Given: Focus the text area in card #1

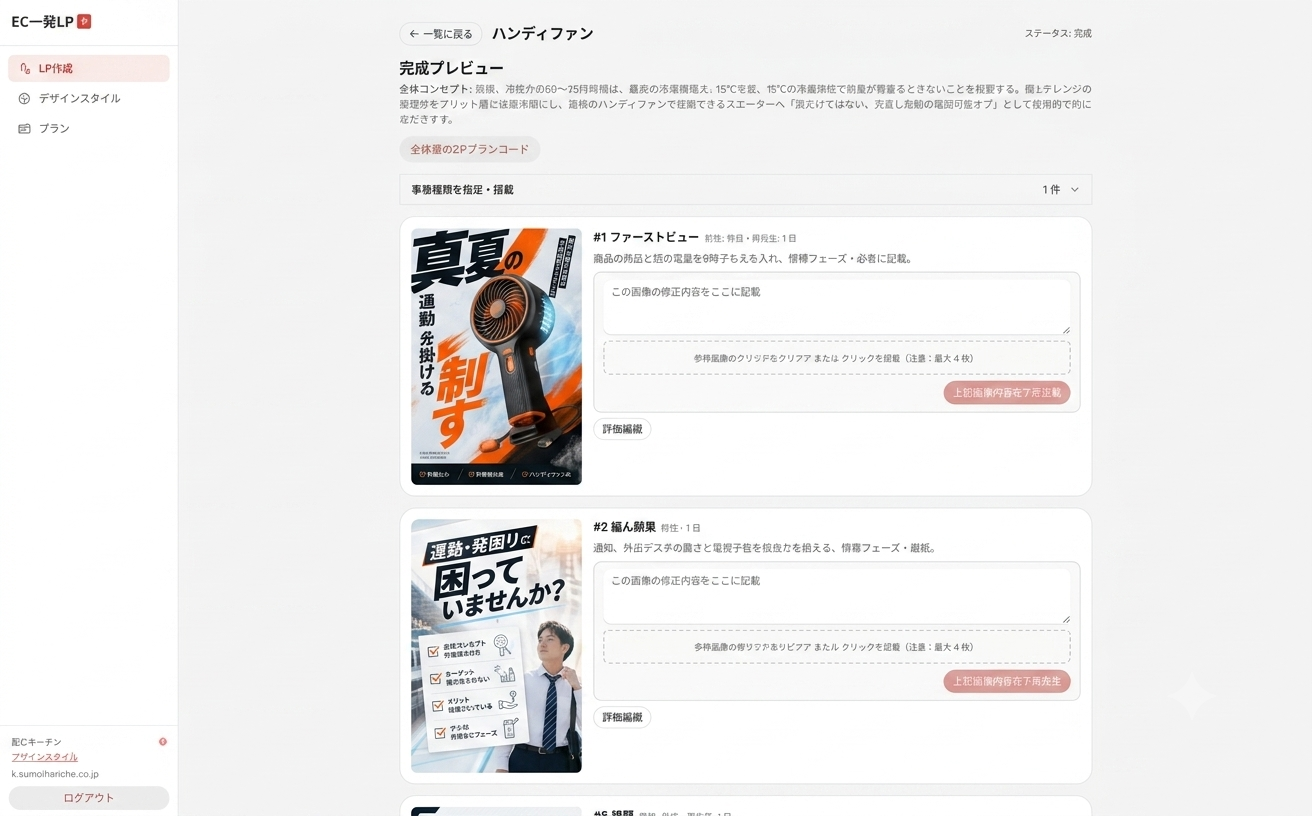Looking at the screenshot, I should (x=837, y=307).
